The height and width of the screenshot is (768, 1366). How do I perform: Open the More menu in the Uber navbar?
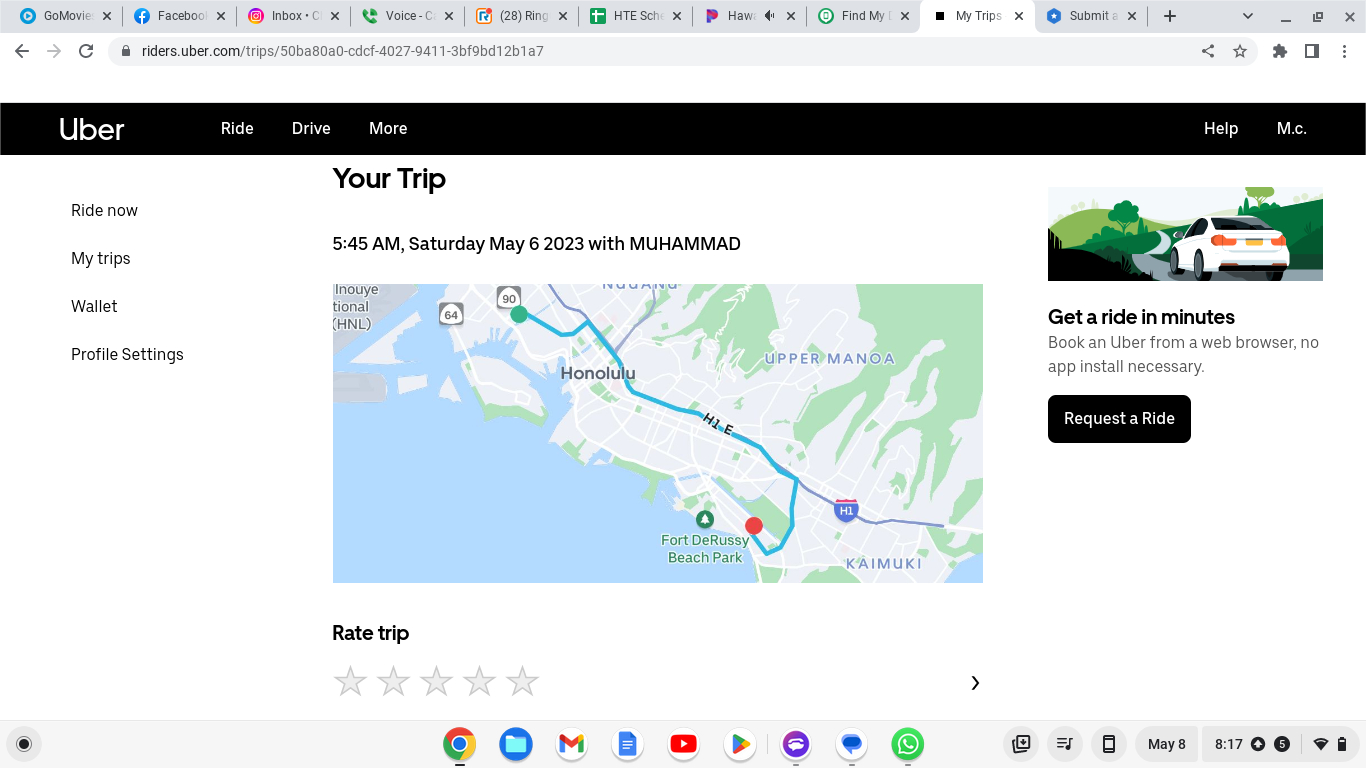coord(388,128)
